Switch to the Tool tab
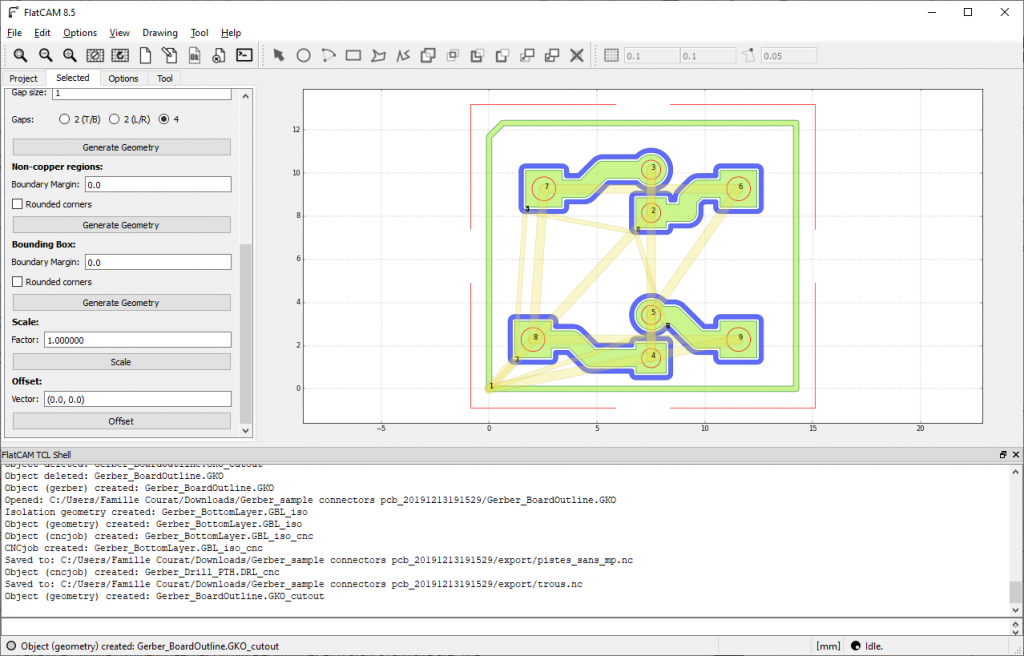This screenshot has height=656, width=1024. (165, 78)
